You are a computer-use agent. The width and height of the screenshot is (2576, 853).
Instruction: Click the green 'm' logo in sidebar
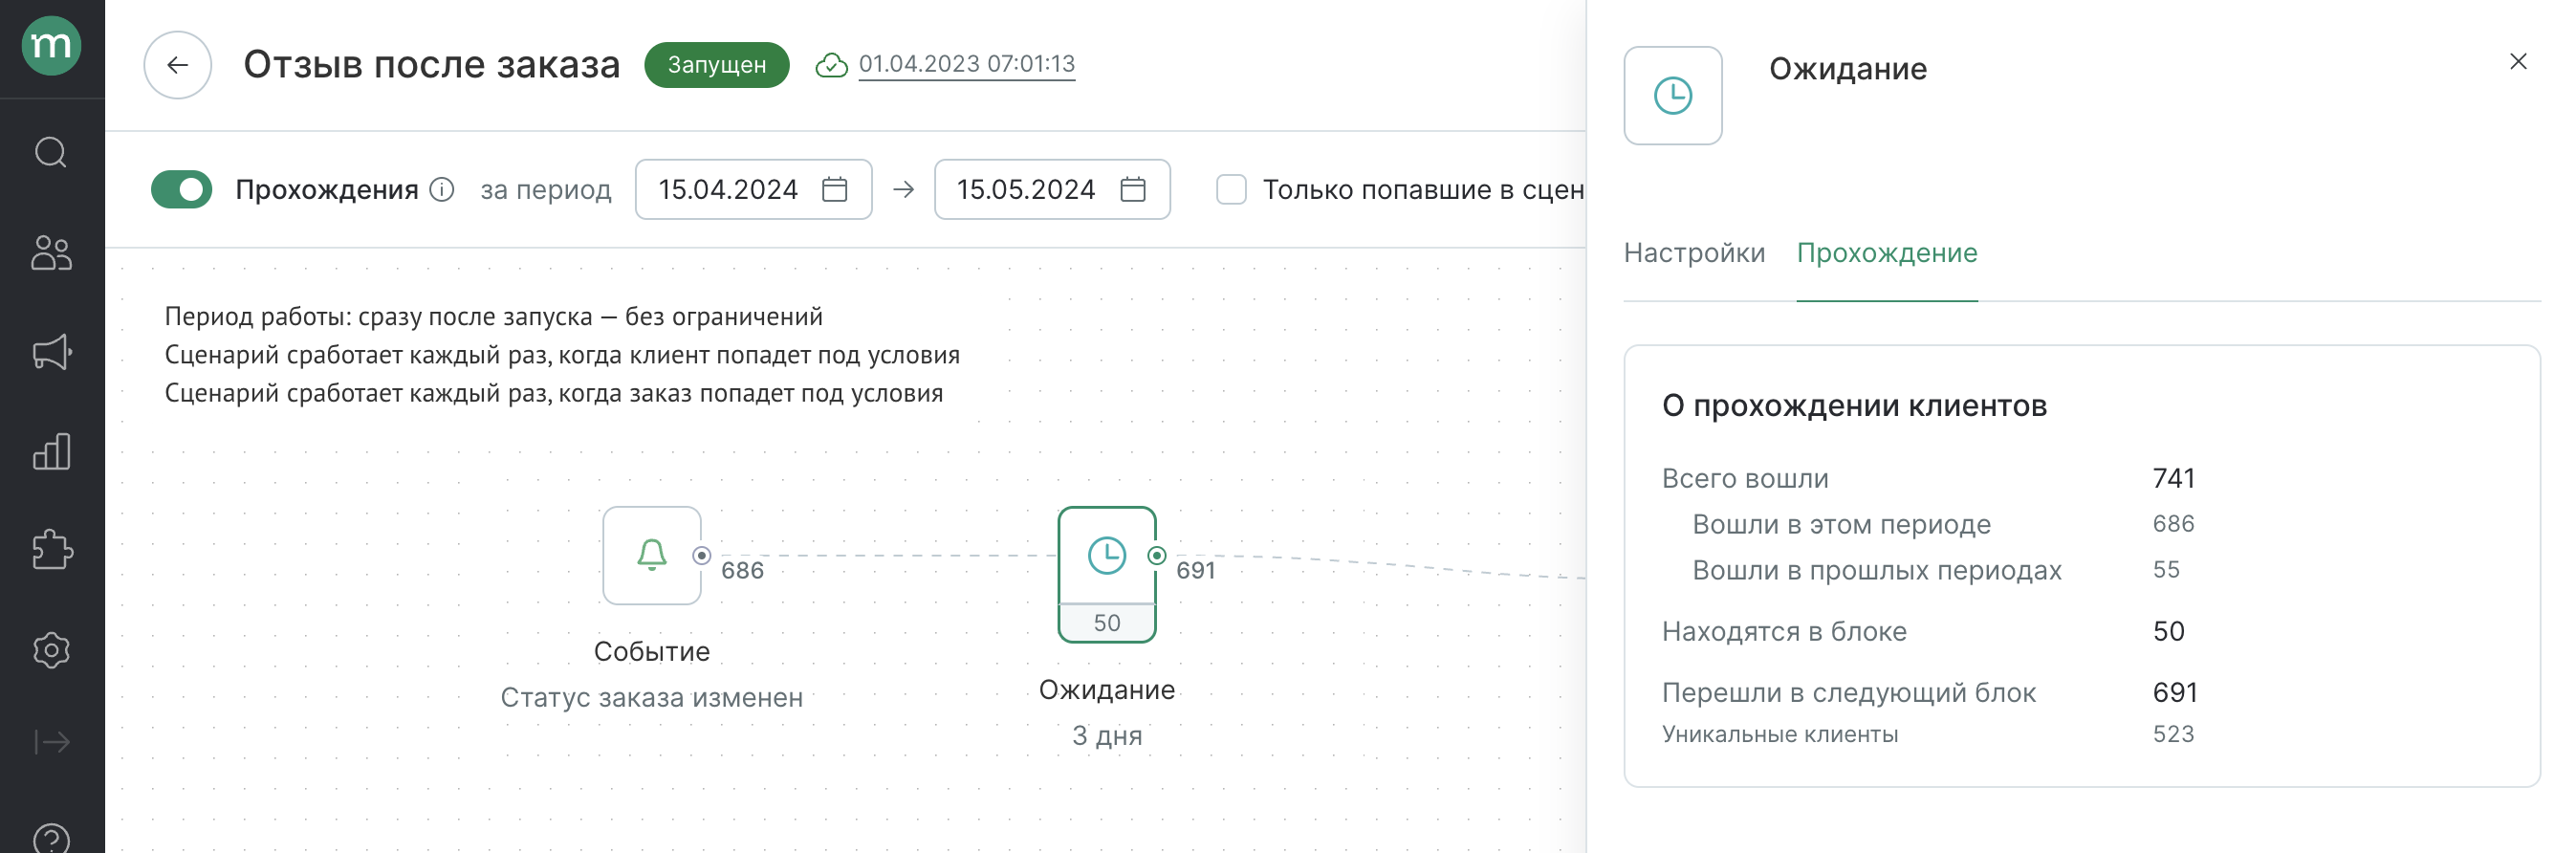click(51, 46)
